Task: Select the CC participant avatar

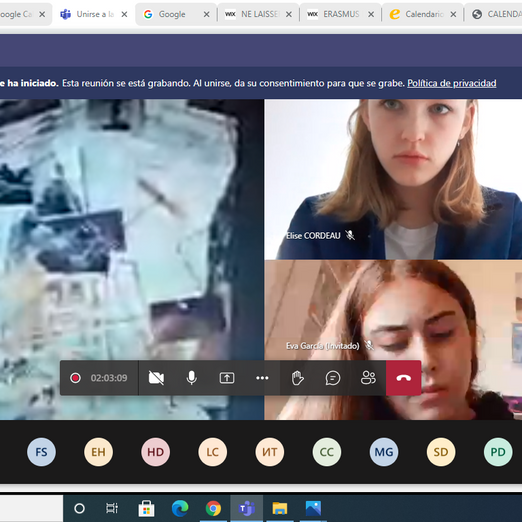Action: [327, 452]
